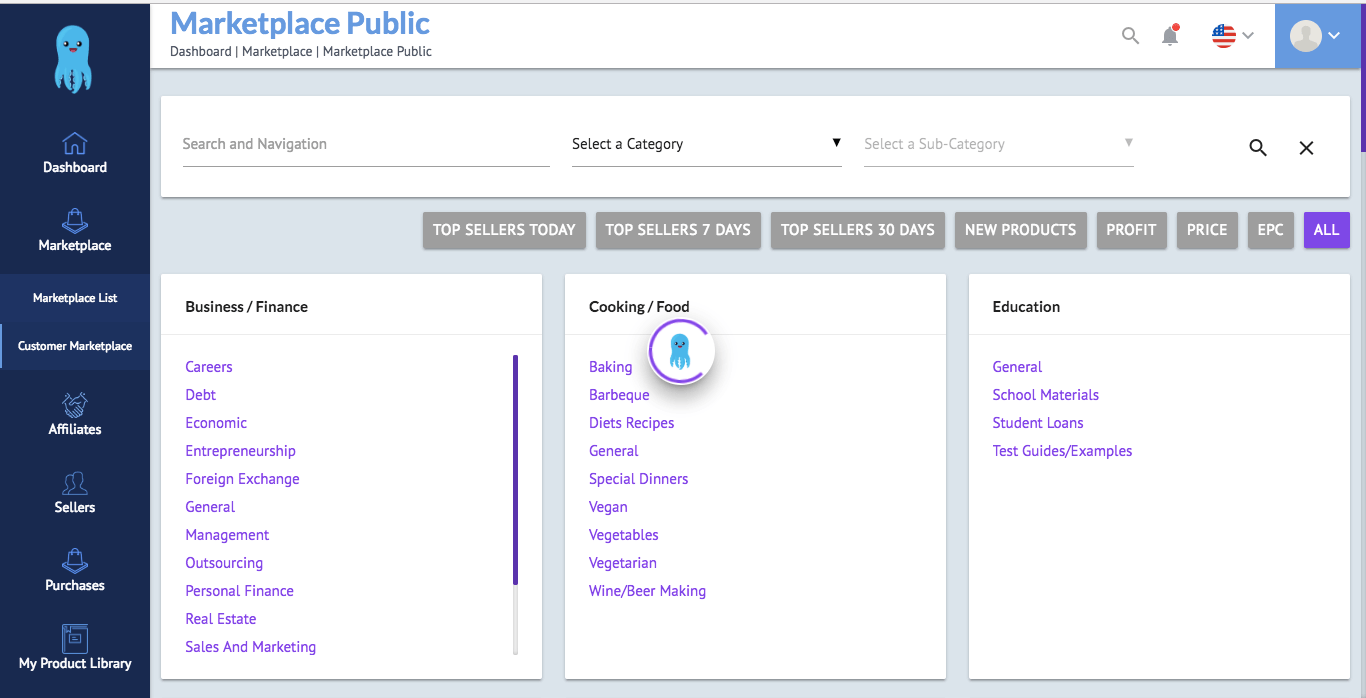Click Marketplace in the breadcrumb
This screenshot has width=1366, height=698.
click(277, 51)
